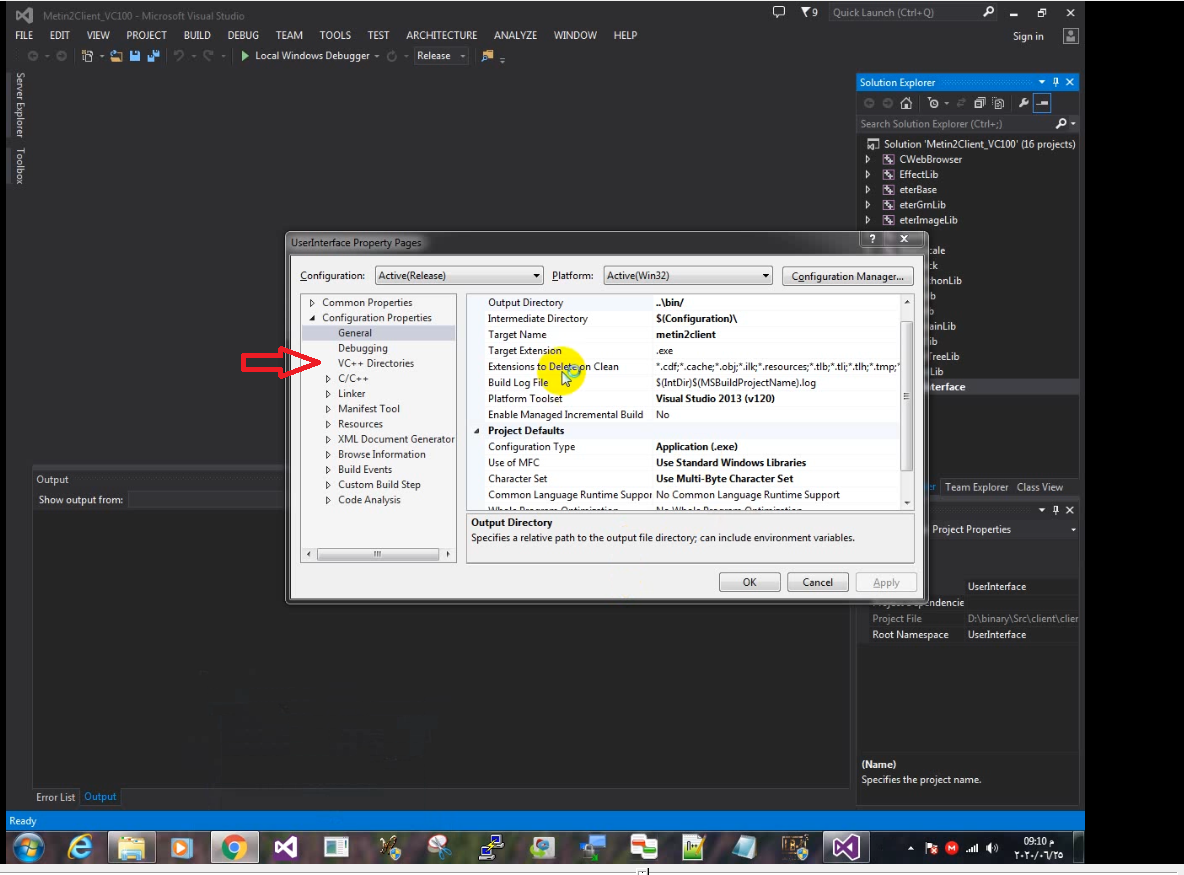Click Solution Explorer search magnifier icon
This screenshot has height=875, width=1184.
[1061, 124]
